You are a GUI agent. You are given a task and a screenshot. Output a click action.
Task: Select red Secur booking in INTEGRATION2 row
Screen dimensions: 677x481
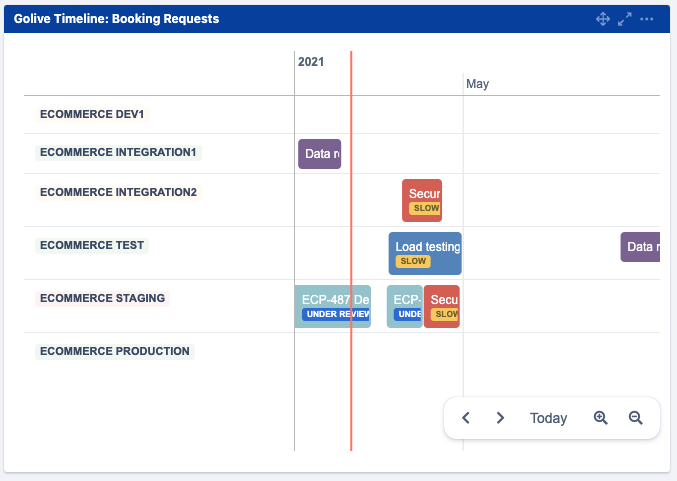(422, 200)
